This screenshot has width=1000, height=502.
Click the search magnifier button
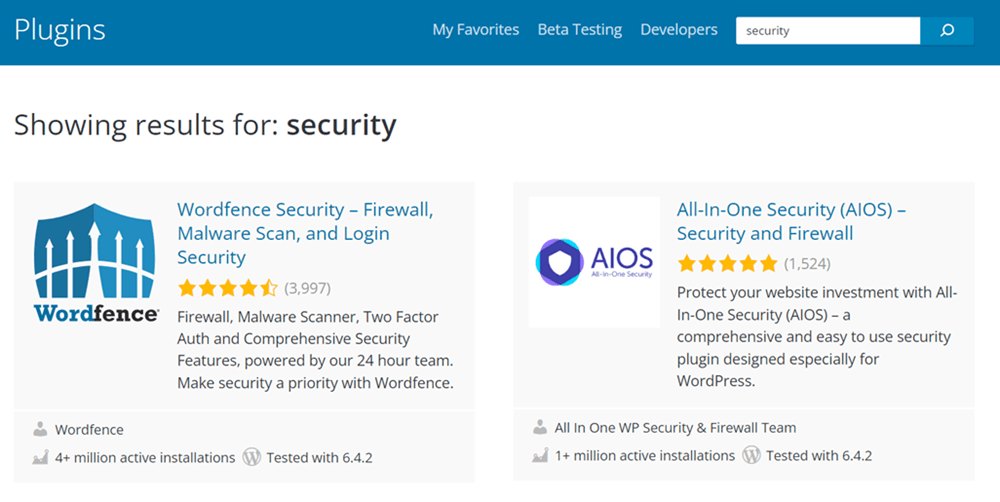[947, 30]
